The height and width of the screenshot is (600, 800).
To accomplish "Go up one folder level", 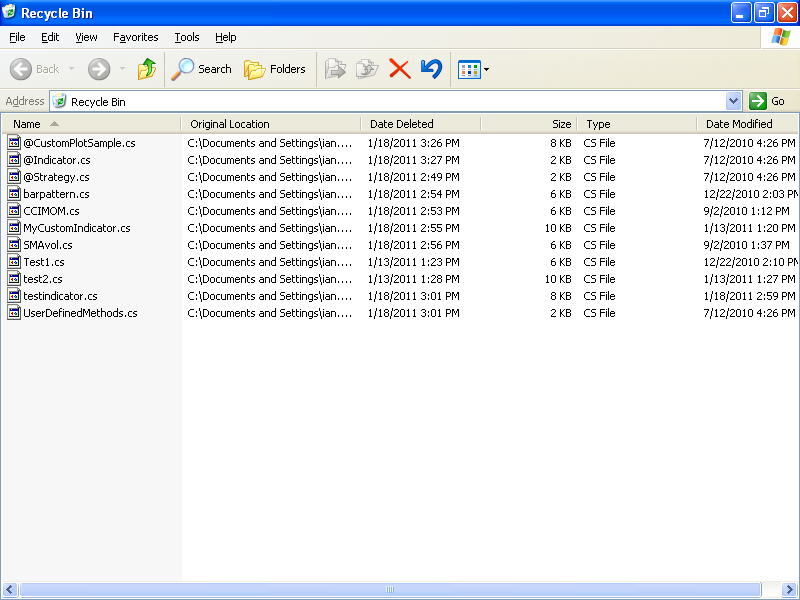I will click(x=146, y=69).
